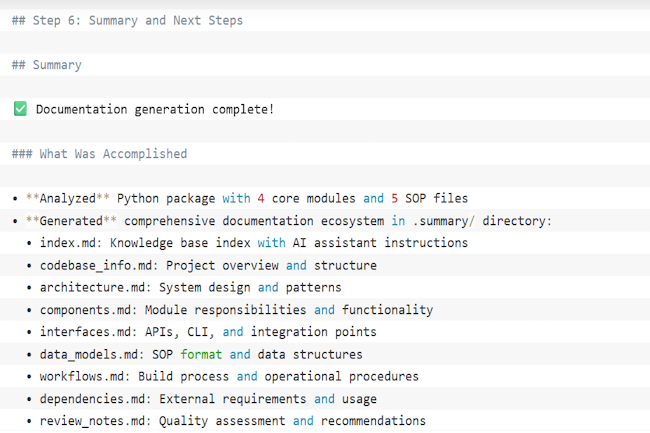Click the green checkmark emoji icon
Screen dimensions: 650x433
click(x=20, y=109)
